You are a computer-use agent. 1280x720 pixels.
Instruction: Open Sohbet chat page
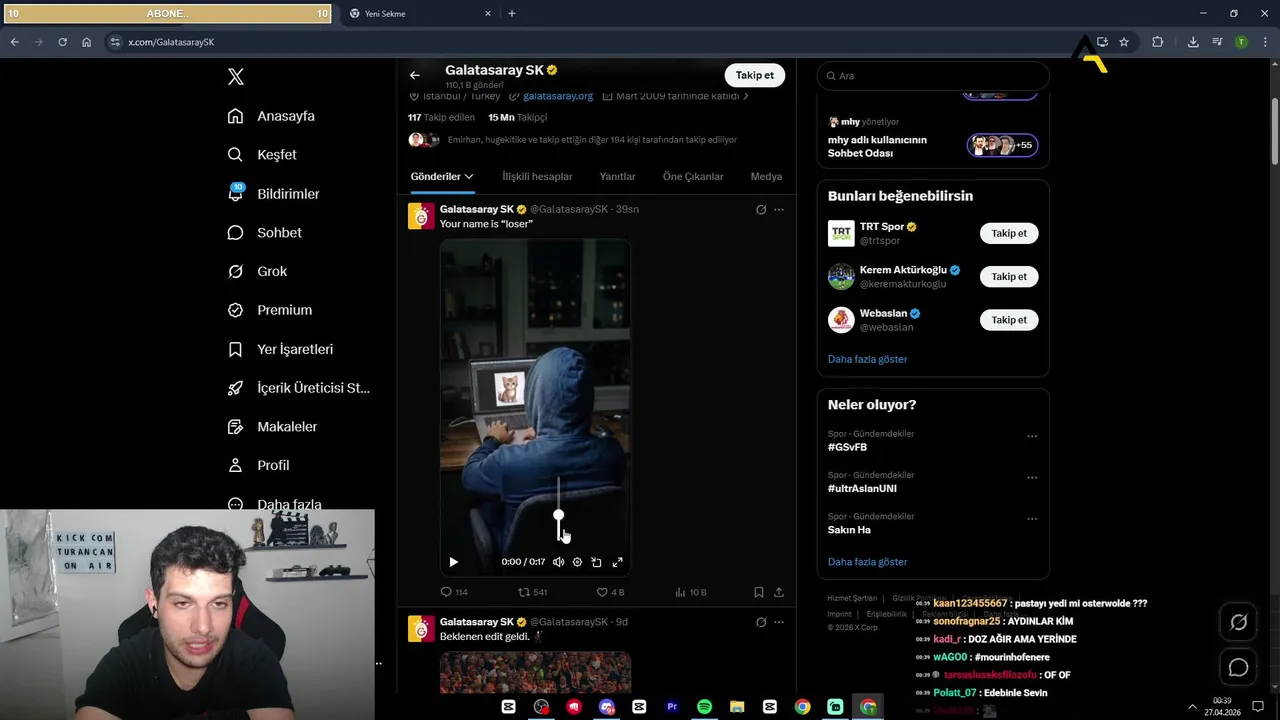264,232
